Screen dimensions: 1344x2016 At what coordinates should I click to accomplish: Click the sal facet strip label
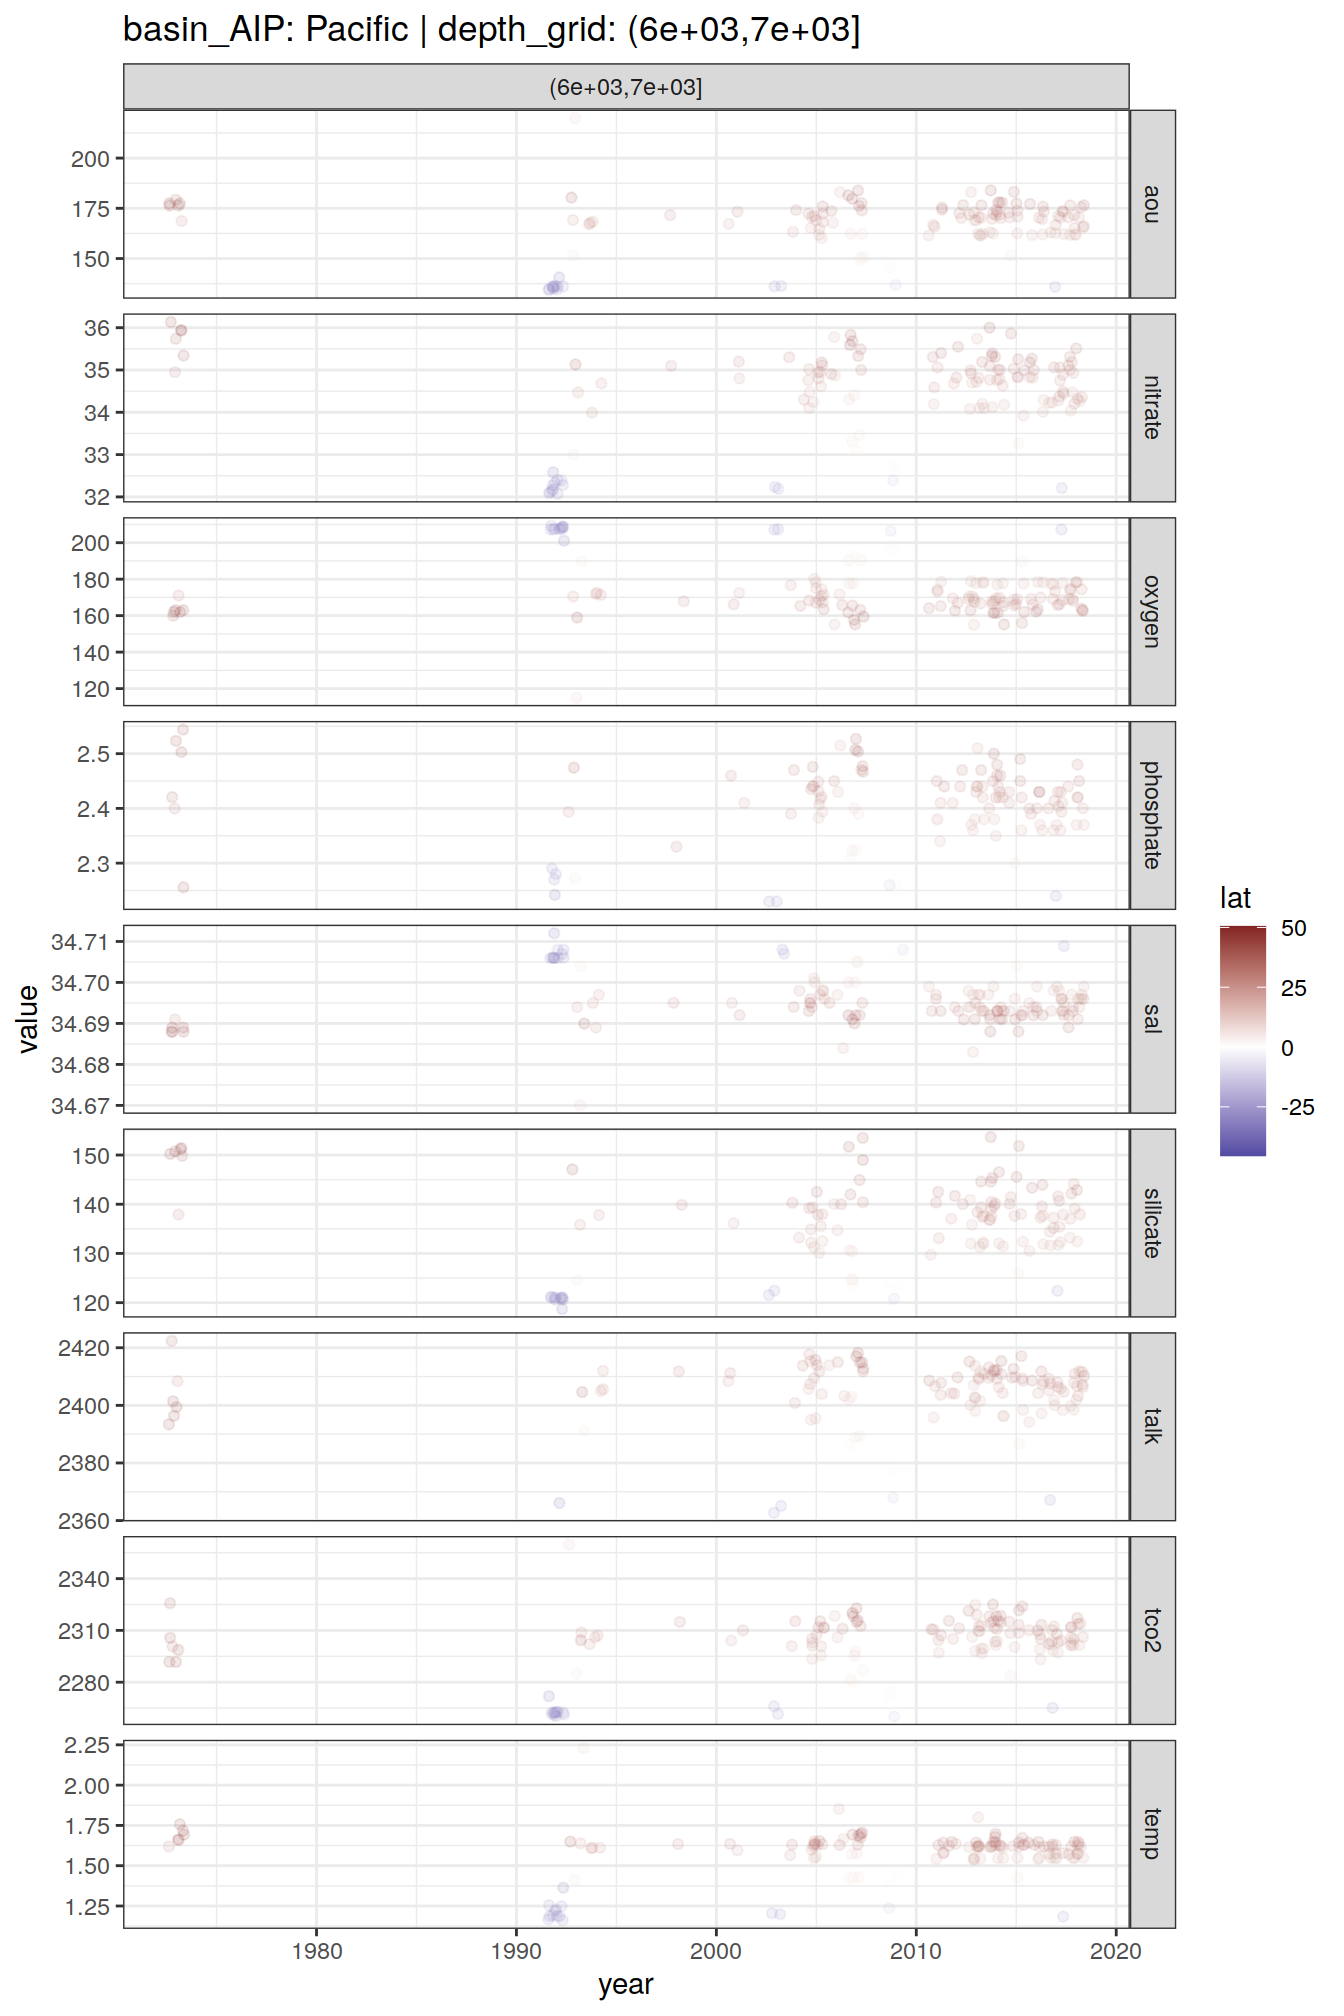pyautogui.click(x=1152, y=1019)
